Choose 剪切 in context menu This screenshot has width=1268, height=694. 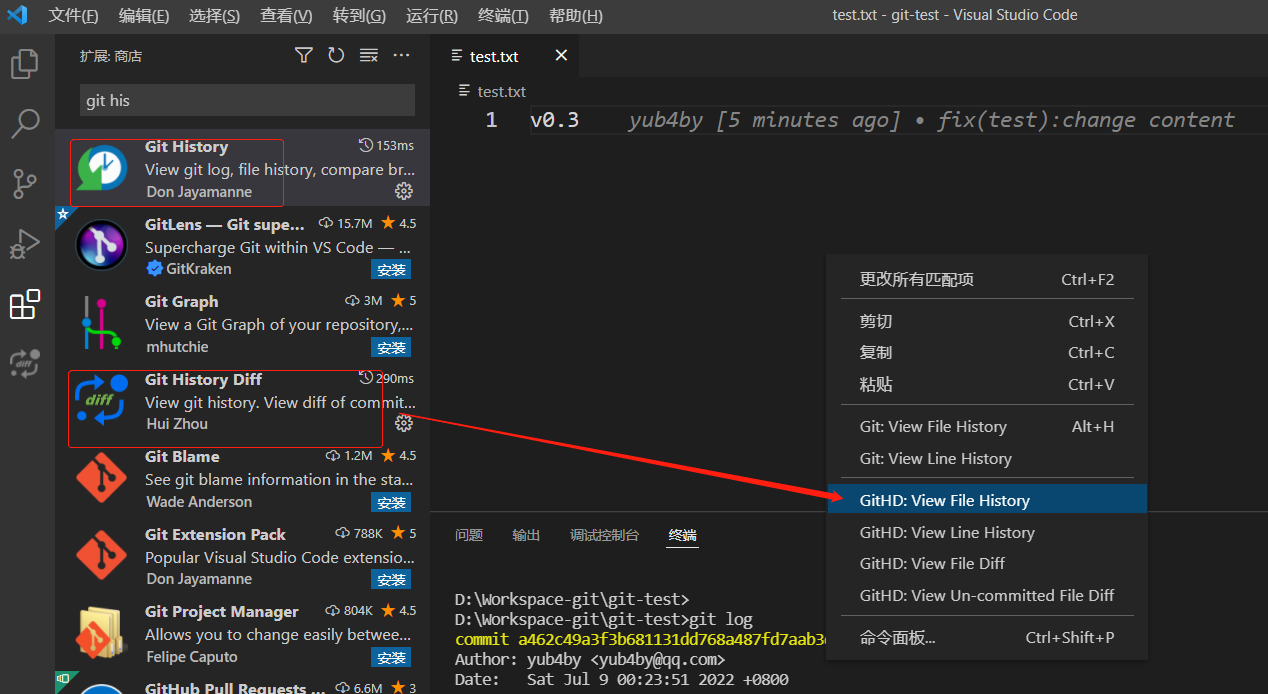click(987, 322)
